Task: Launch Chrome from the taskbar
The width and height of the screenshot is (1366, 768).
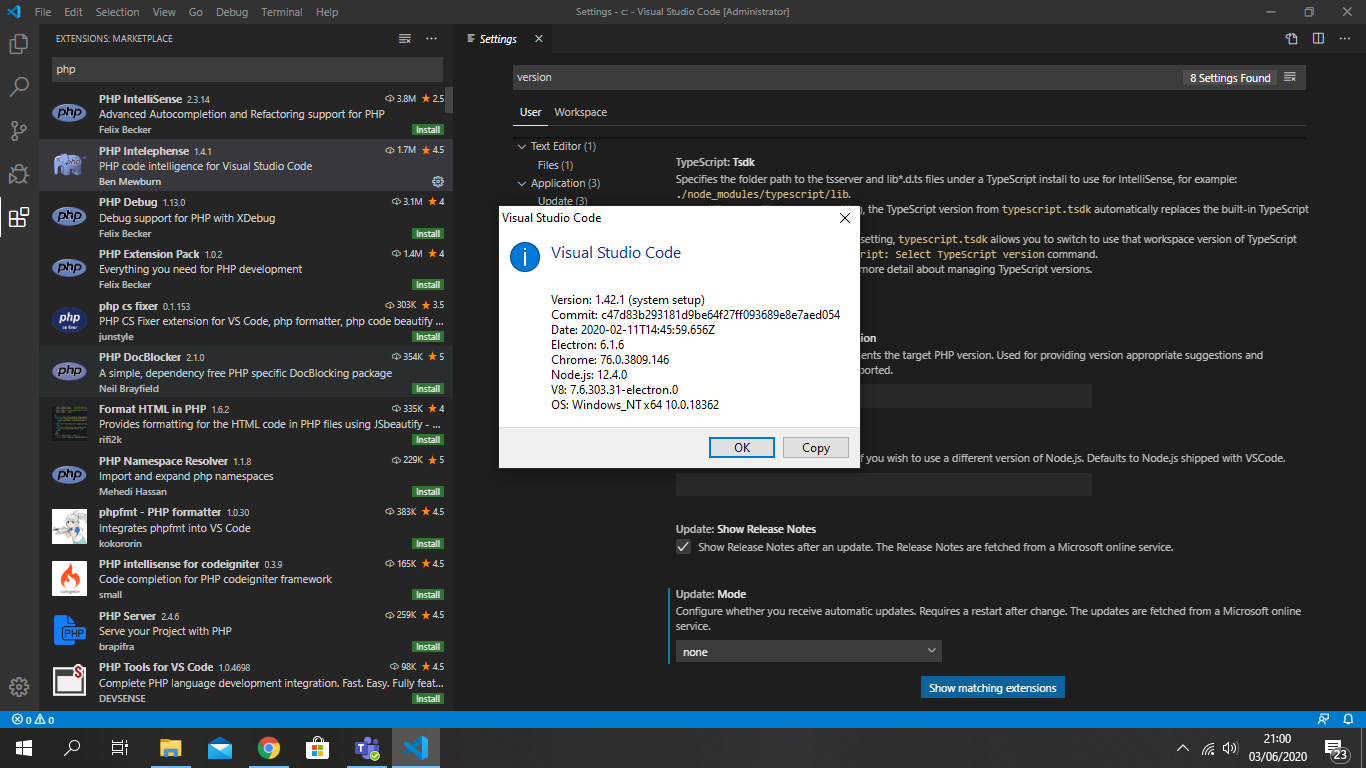Action: click(268, 747)
